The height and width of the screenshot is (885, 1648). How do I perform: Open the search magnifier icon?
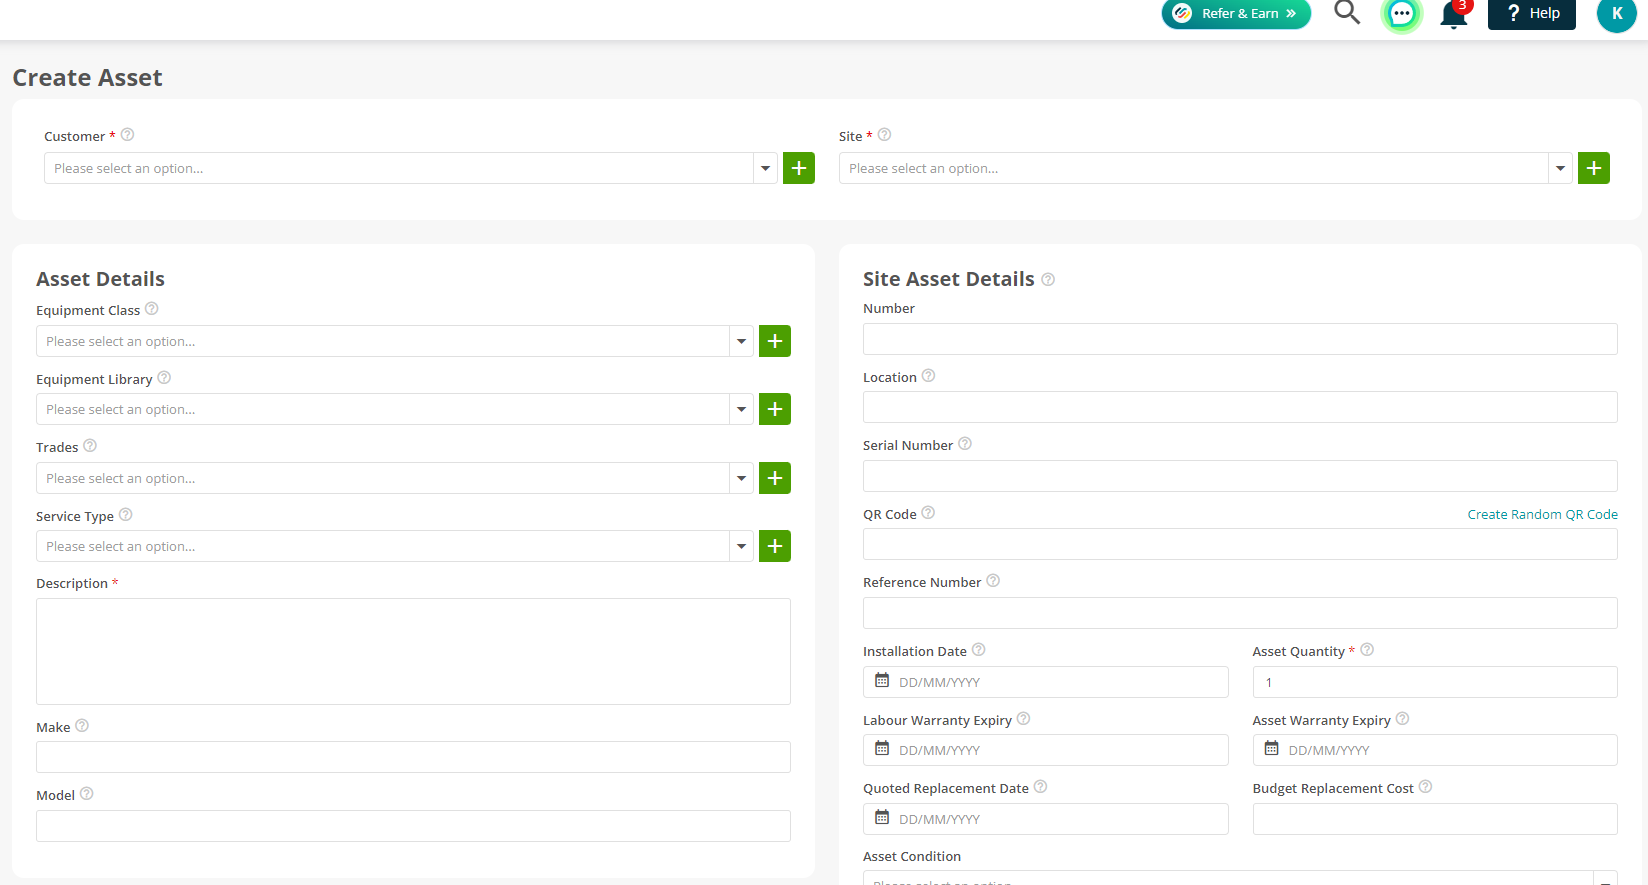[x=1347, y=12]
